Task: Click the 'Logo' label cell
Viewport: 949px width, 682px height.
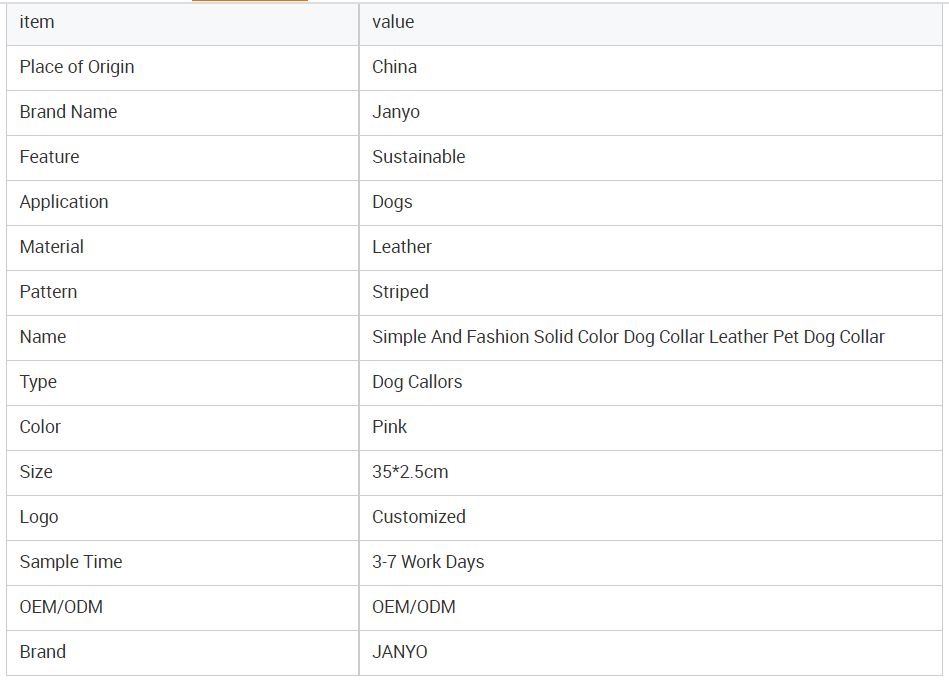Action: point(39,517)
